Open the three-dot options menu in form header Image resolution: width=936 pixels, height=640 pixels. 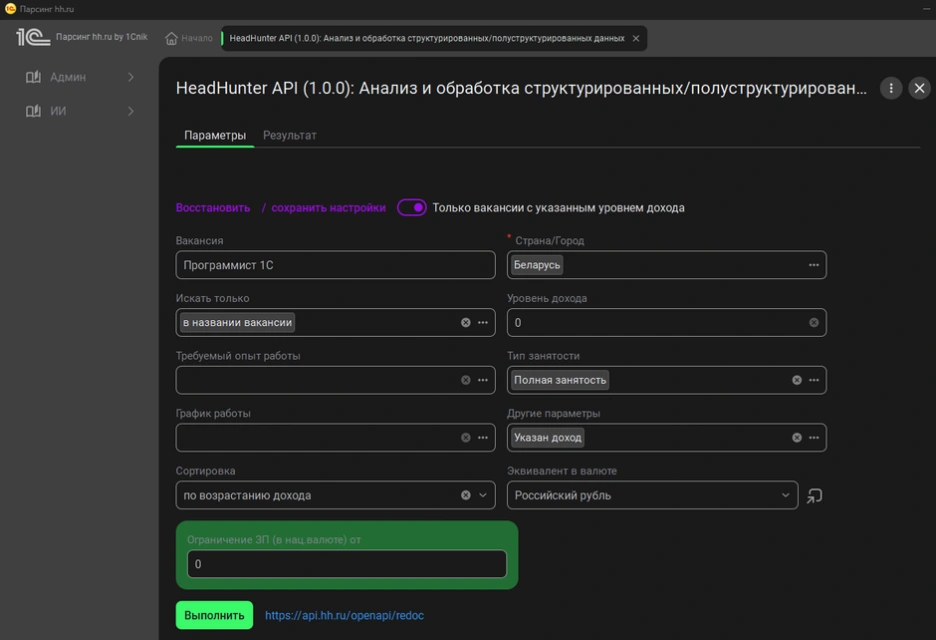pos(891,89)
